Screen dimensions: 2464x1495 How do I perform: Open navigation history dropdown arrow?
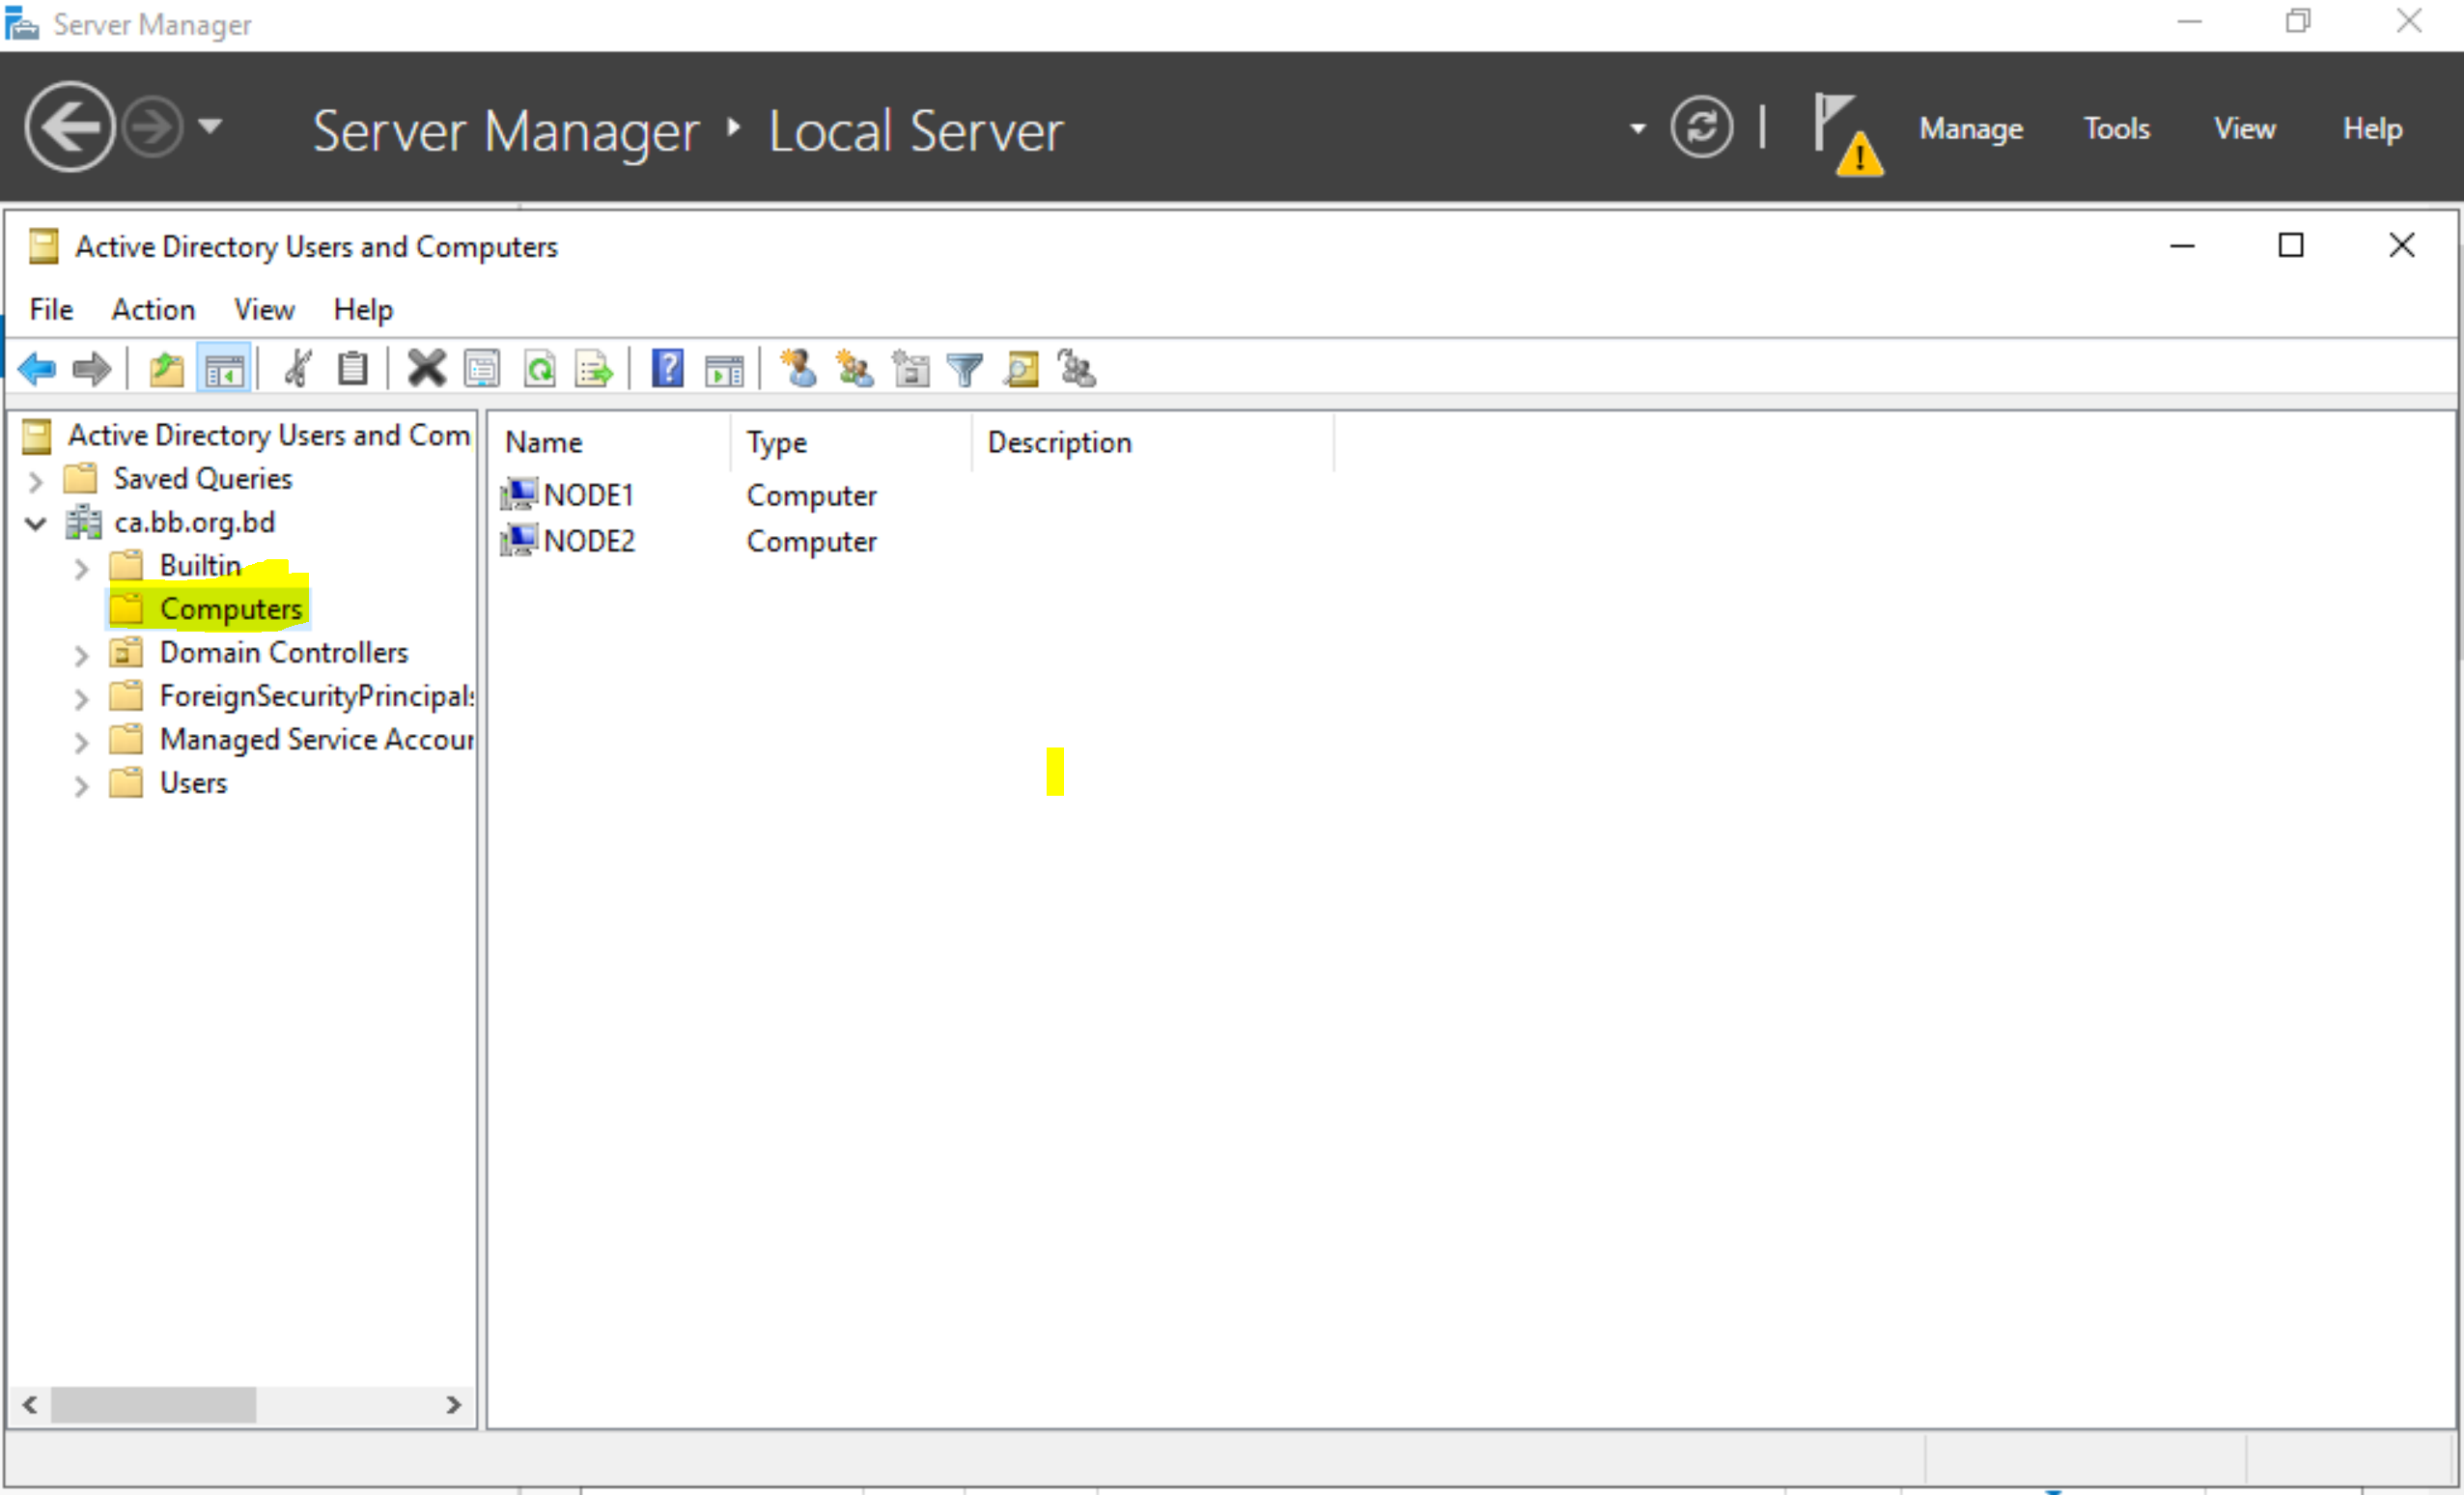tap(210, 126)
